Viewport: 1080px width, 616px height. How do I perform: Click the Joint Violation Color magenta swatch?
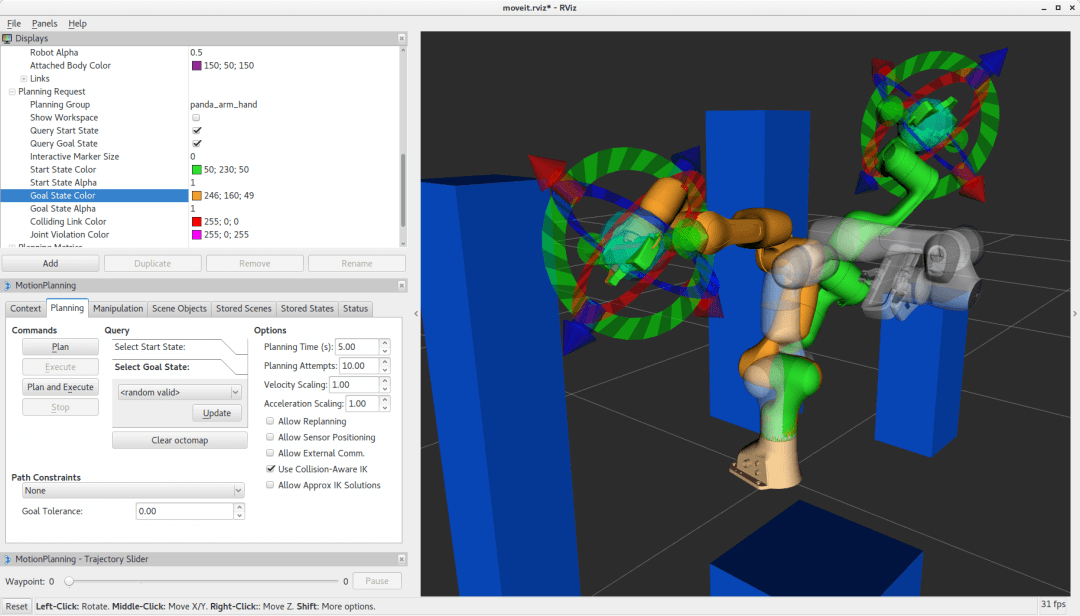coord(196,235)
